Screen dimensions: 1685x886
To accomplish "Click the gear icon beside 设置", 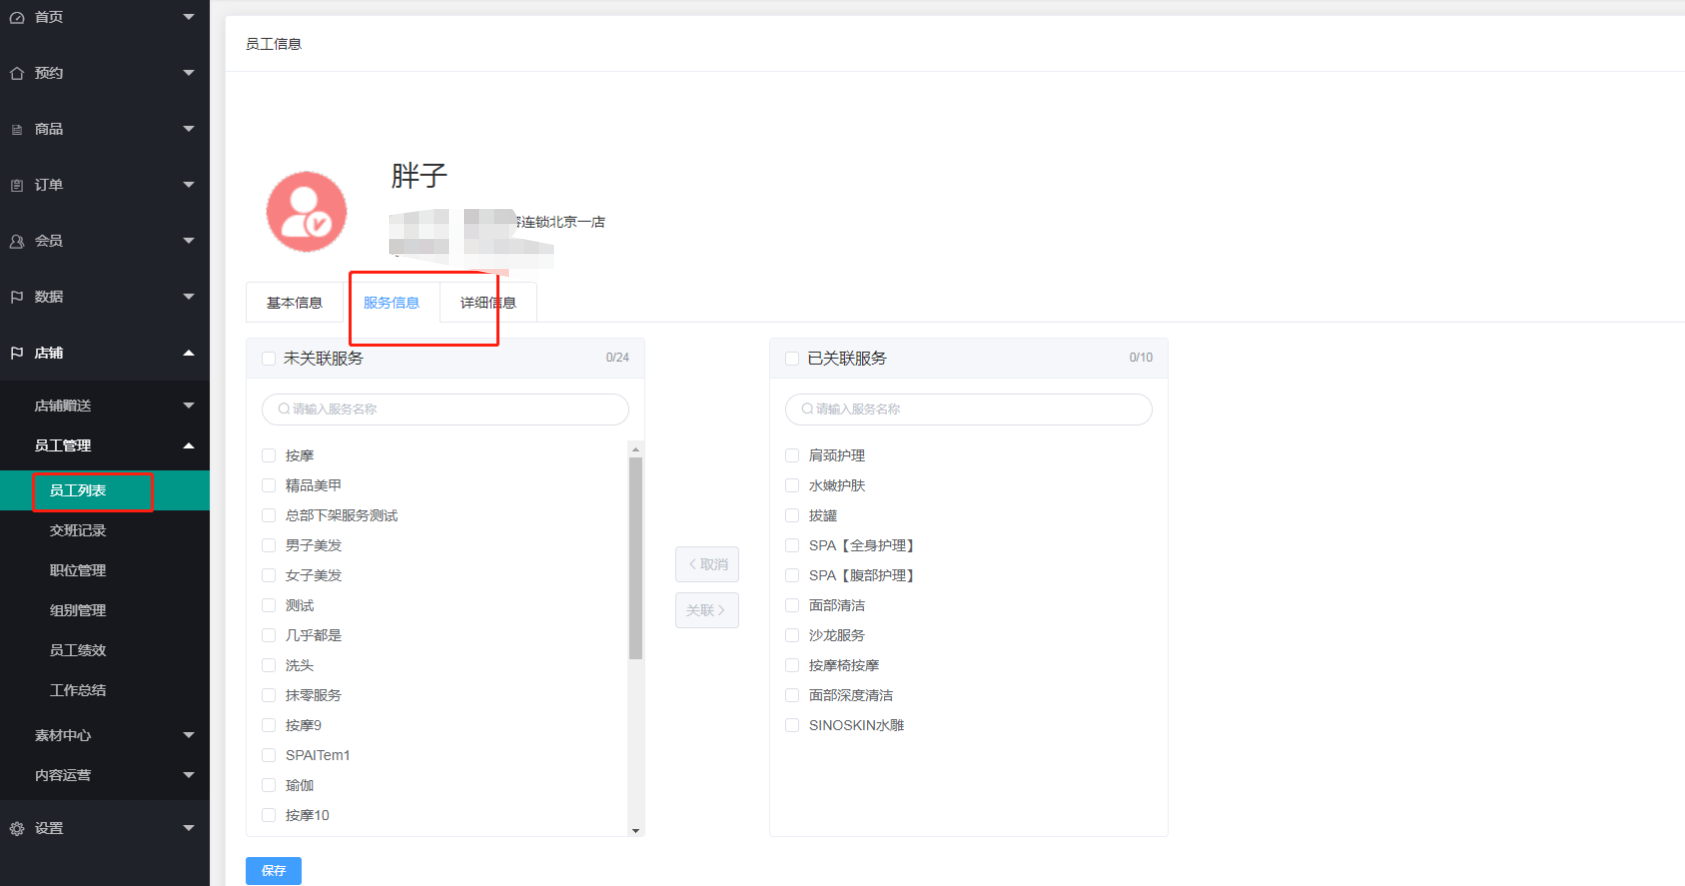I will [x=17, y=828].
